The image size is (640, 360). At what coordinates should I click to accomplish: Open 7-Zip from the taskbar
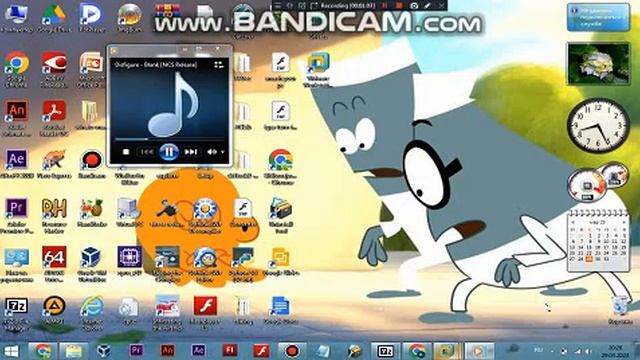point(385,351)
